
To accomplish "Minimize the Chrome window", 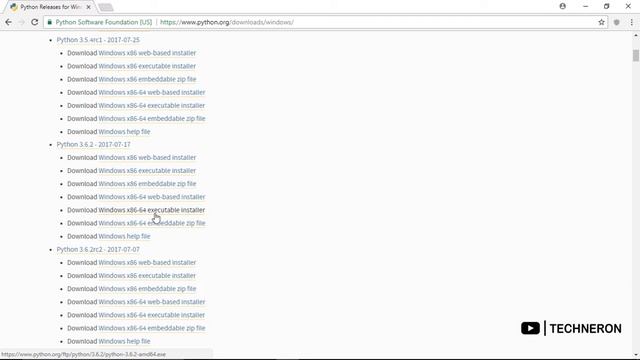I will pos(585,6).
